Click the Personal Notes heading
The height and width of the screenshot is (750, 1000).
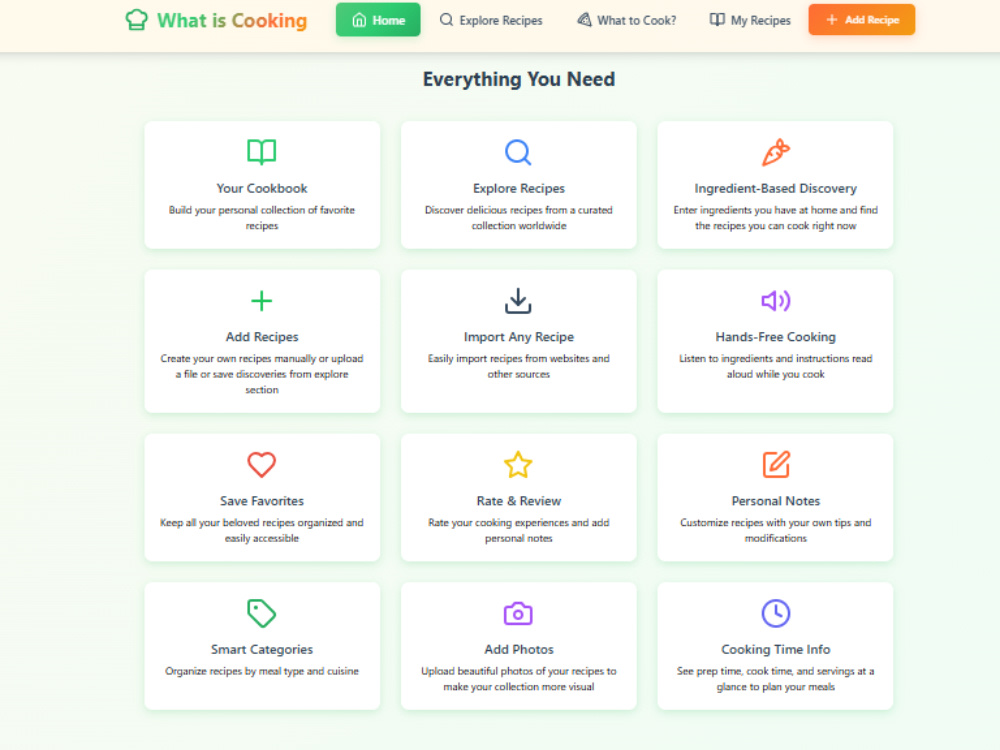(x=776, y=501)
